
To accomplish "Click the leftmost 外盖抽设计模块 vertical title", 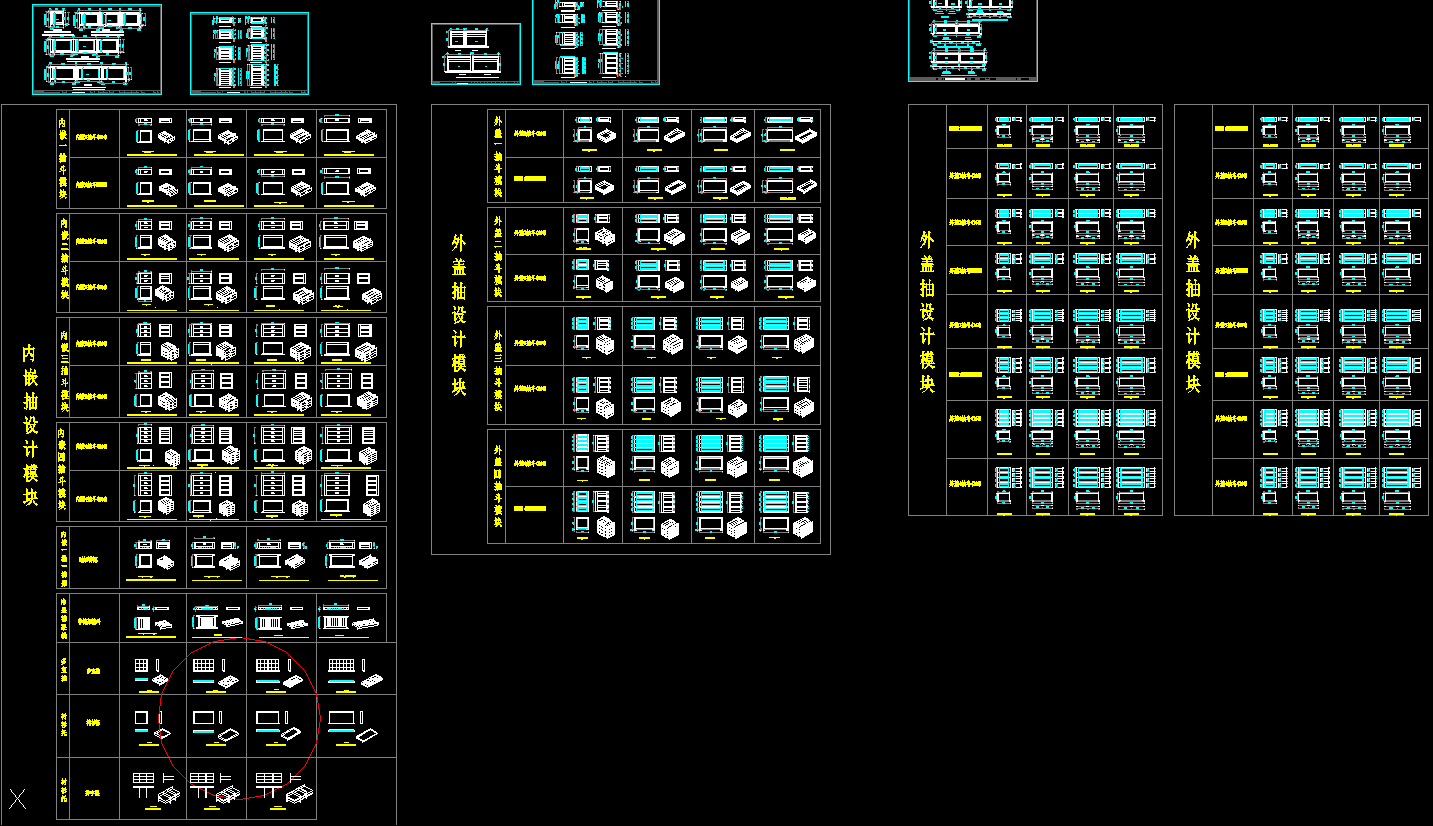I will click(x=459, y=315).
